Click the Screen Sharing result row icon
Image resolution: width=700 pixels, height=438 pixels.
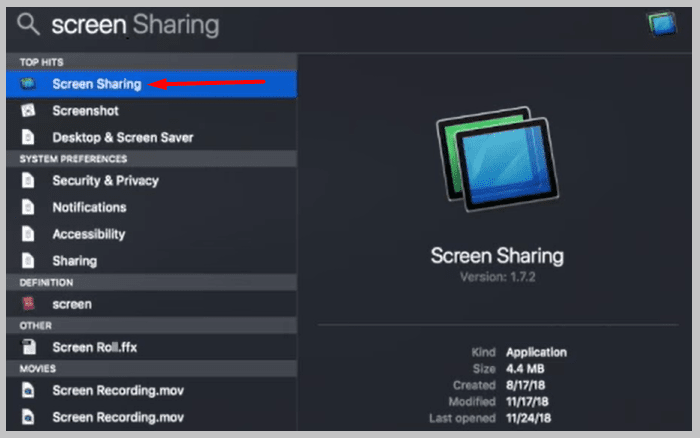28,83
